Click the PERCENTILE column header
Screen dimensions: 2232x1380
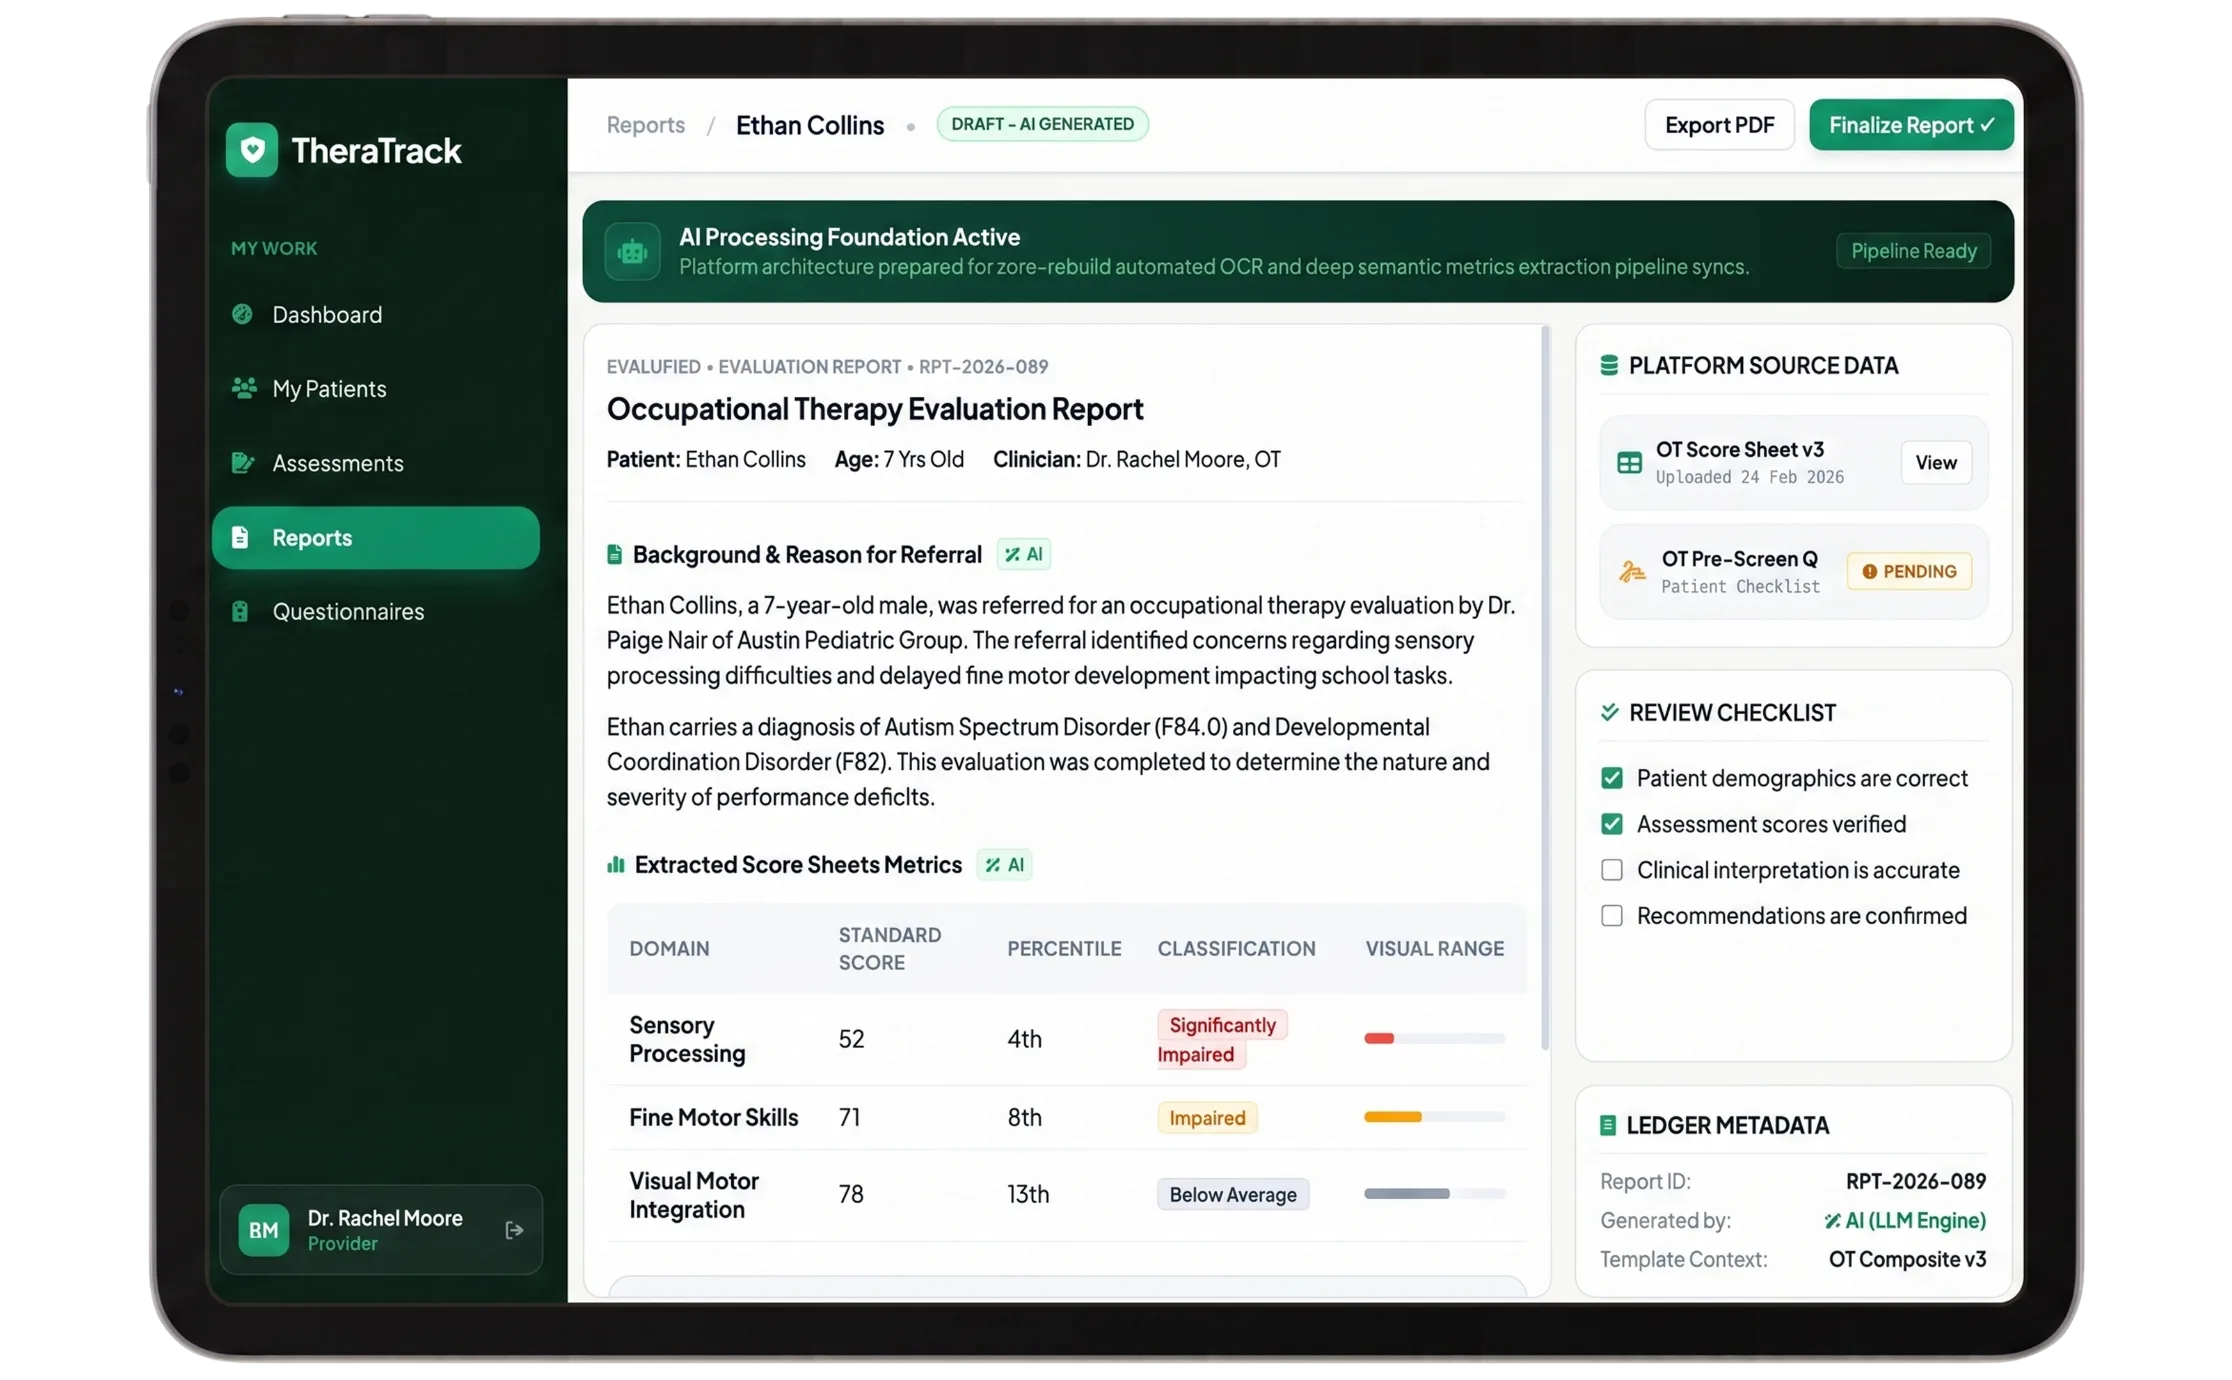[1064, 948]
